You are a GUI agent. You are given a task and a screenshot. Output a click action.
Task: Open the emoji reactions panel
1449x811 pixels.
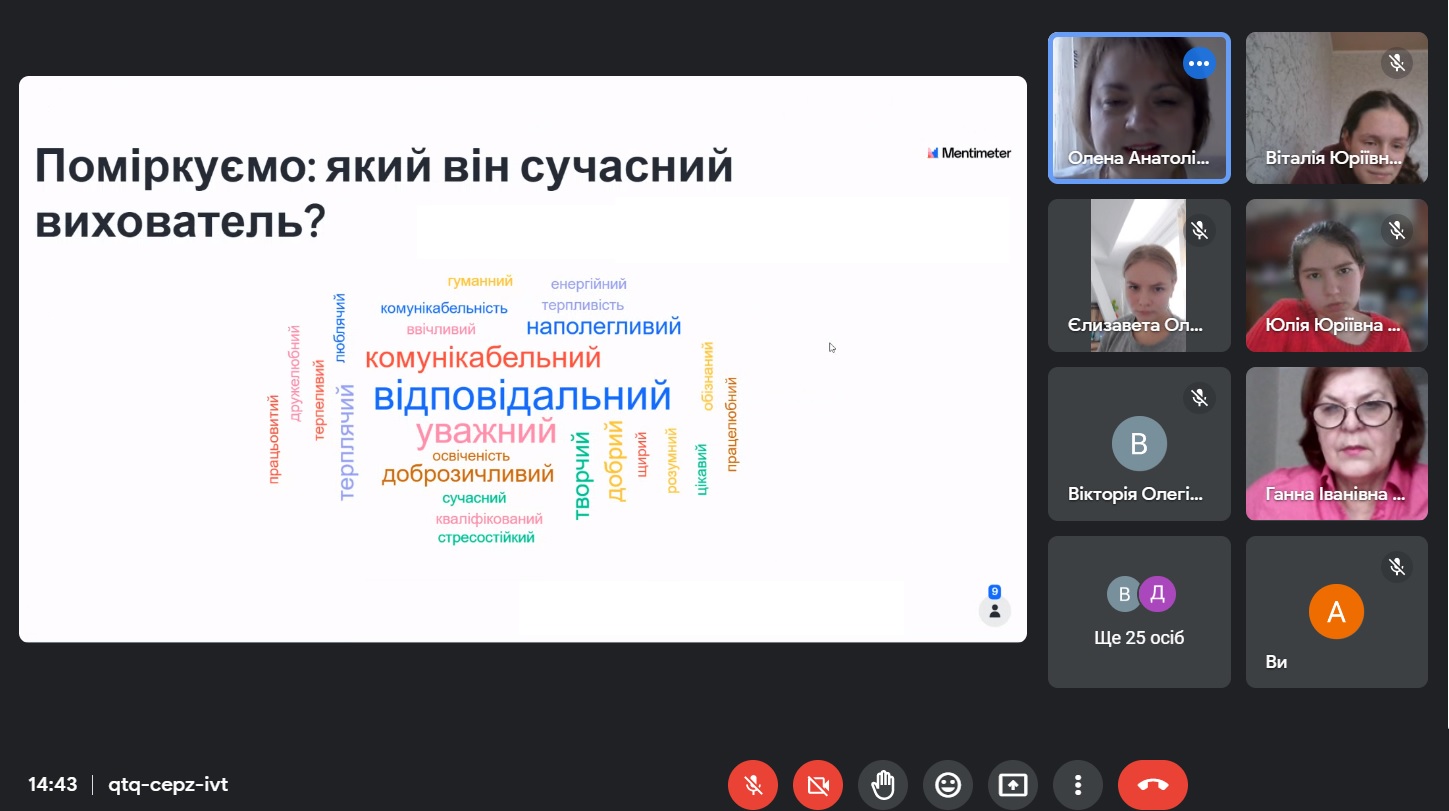click(948, 785)
